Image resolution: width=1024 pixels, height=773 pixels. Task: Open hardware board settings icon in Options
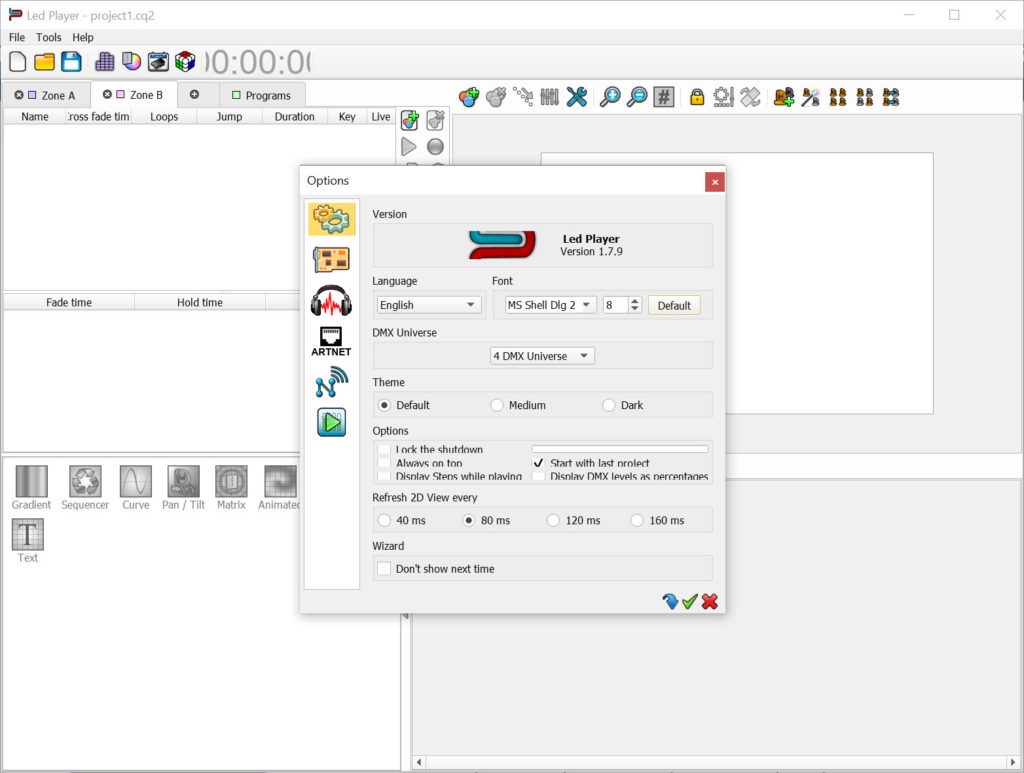332,259
